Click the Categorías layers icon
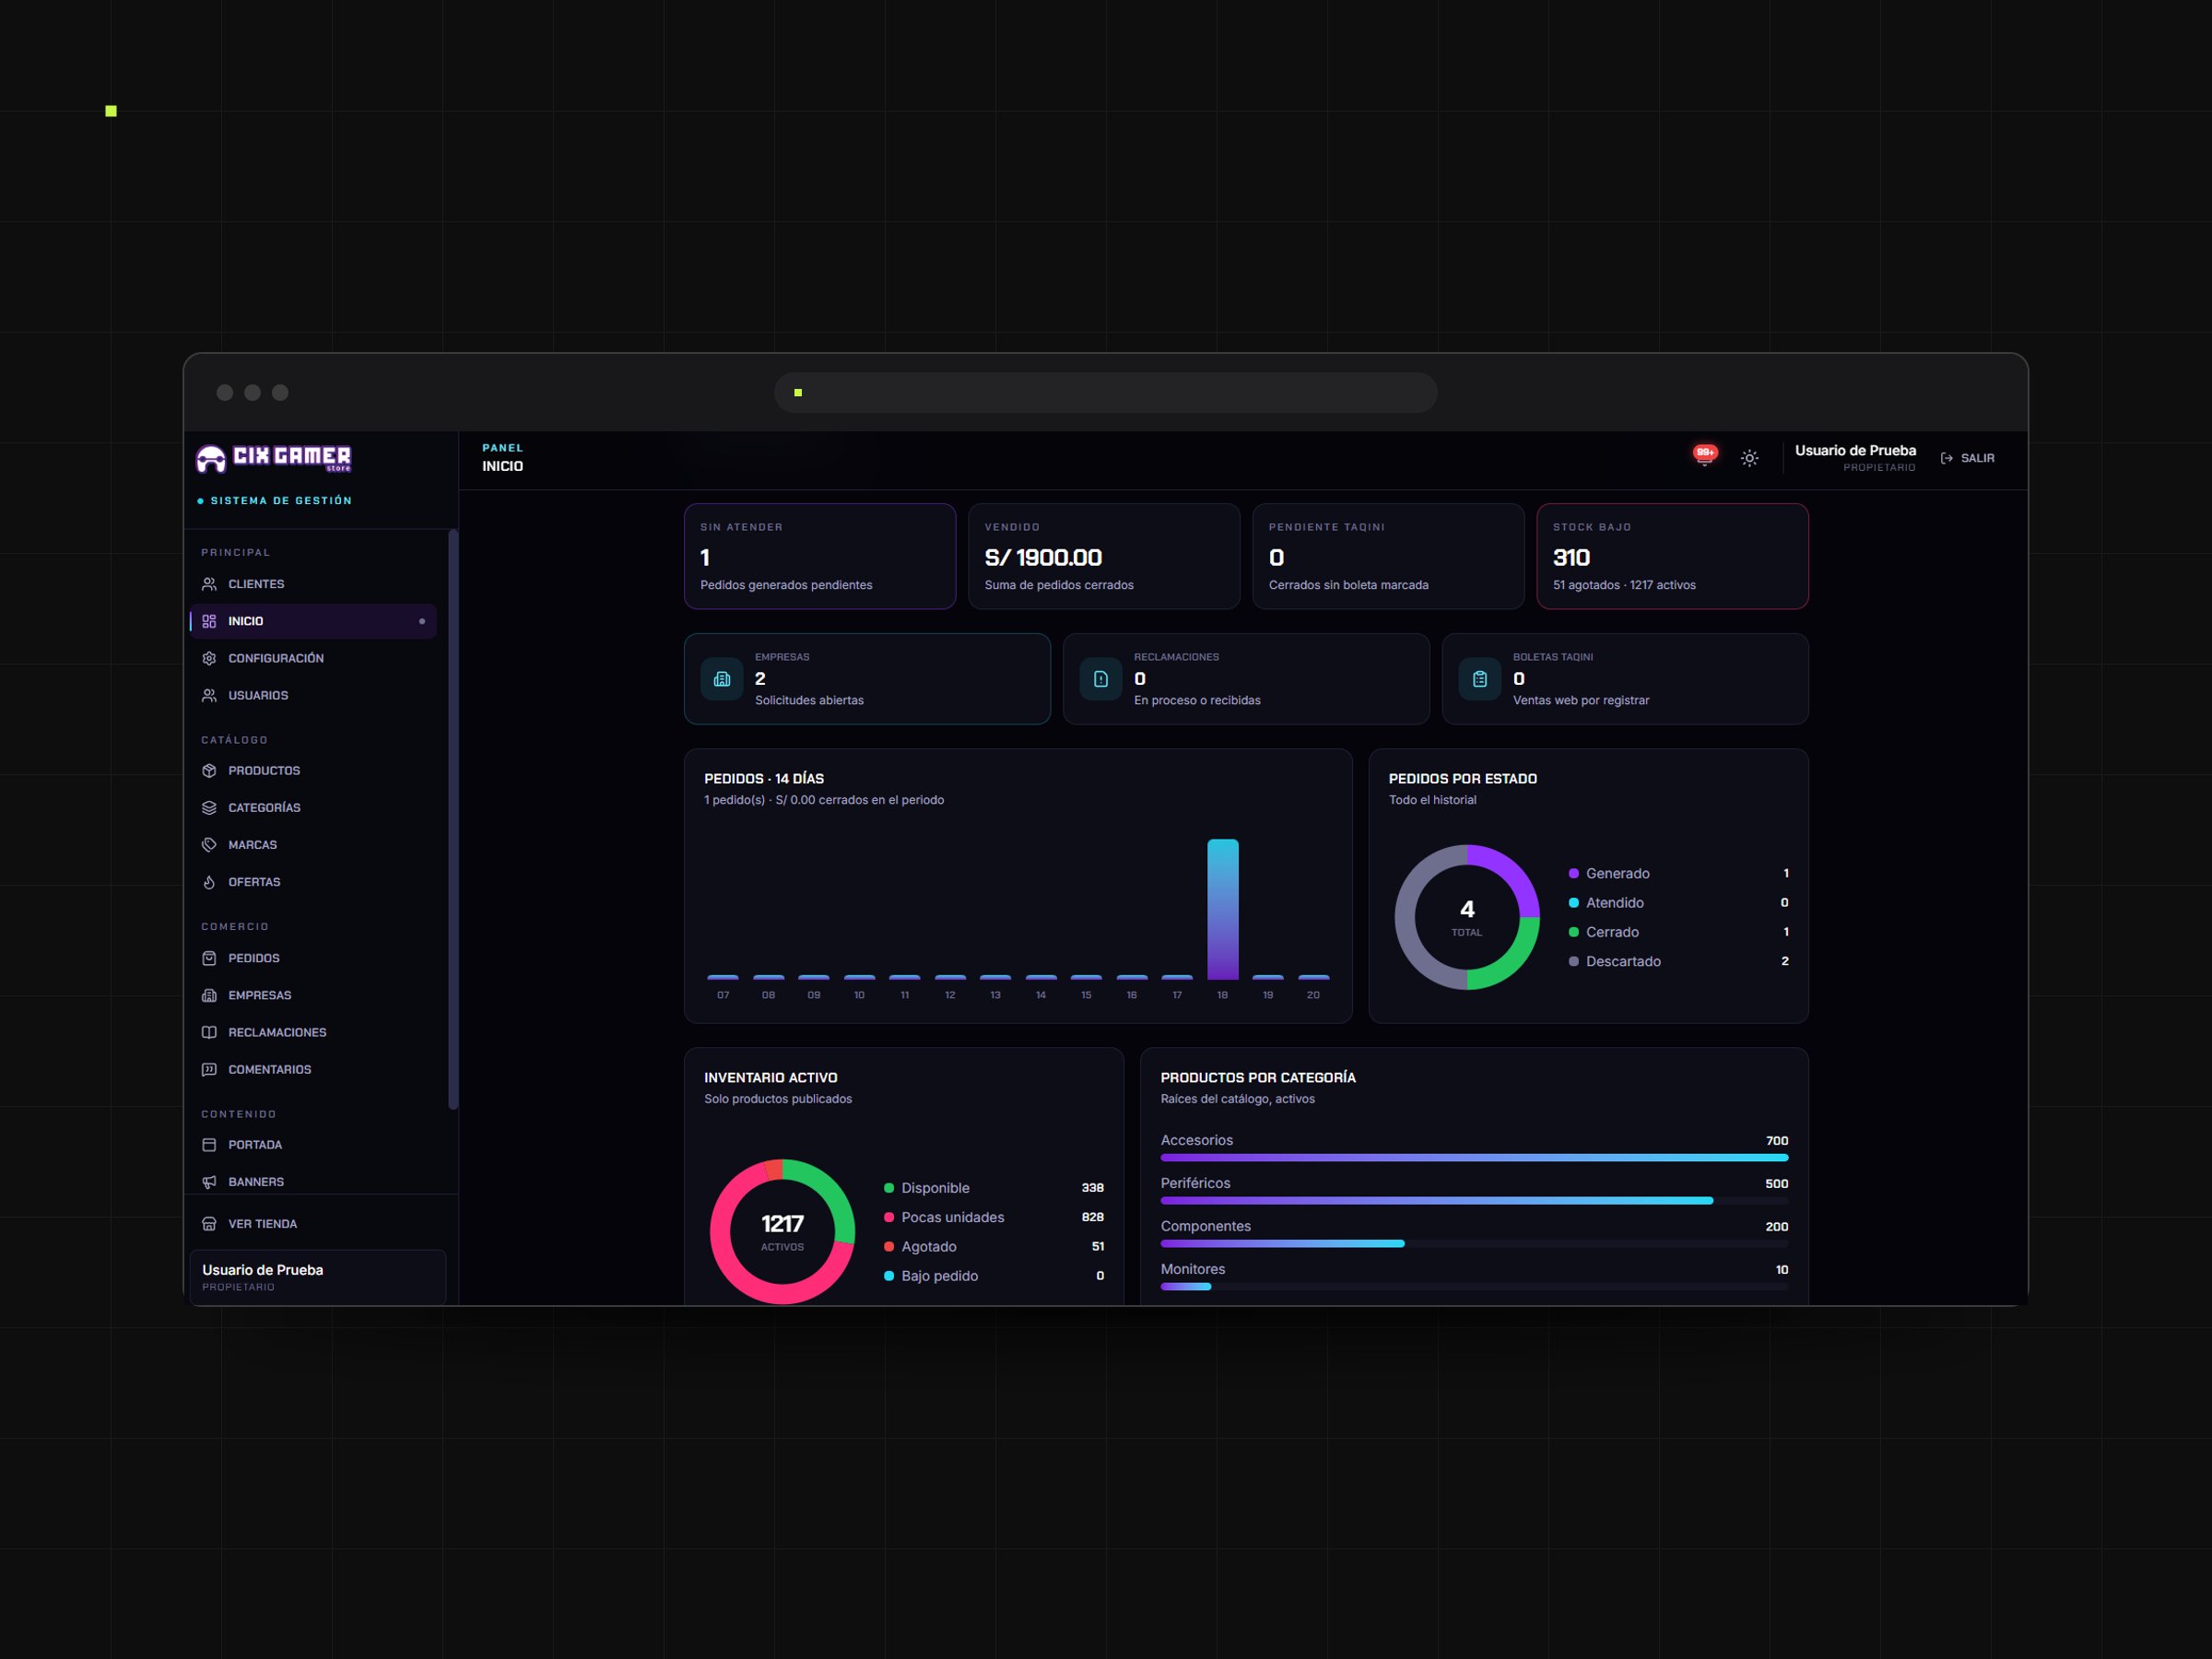The width and height of the screenshot is (2212, 1659). point(209,808)
